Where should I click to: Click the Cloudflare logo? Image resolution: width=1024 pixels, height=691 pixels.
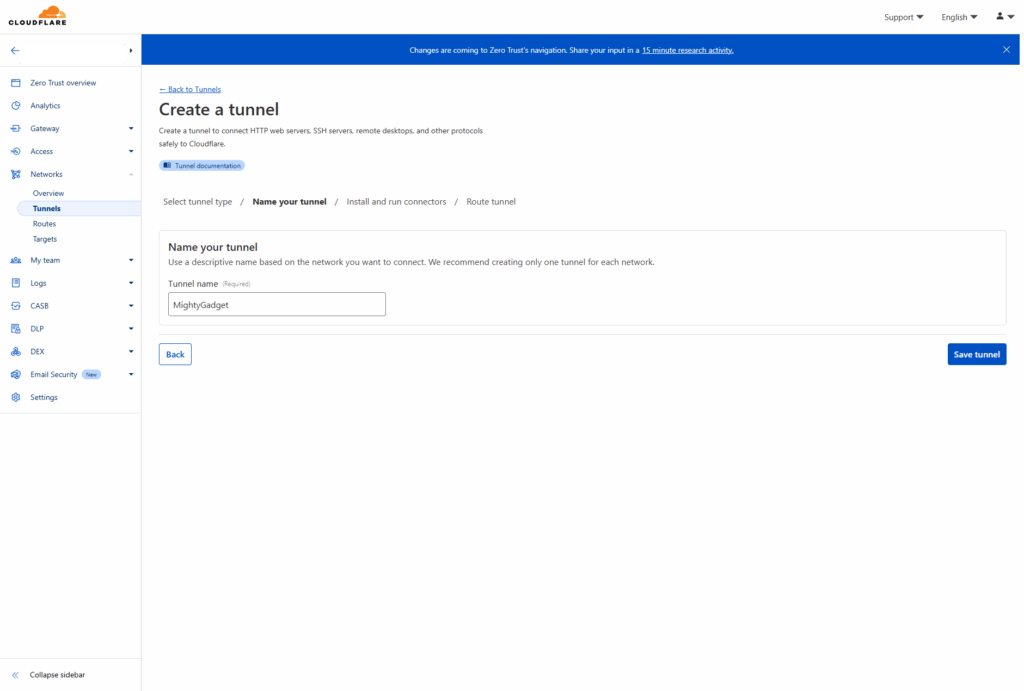click(x=37, y=16)
